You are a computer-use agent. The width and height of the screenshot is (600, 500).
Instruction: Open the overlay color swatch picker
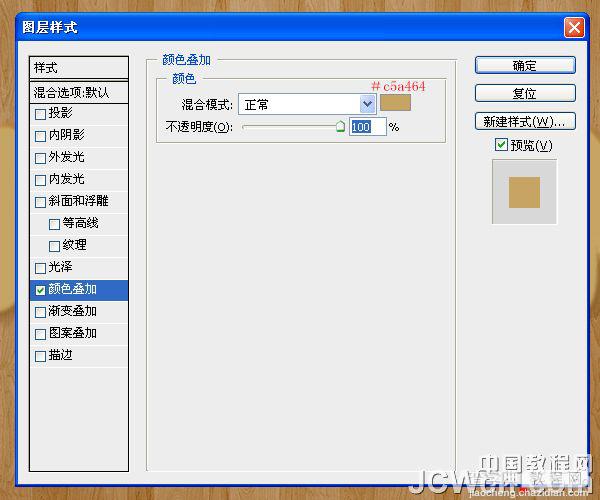click(x=395, y=103)
